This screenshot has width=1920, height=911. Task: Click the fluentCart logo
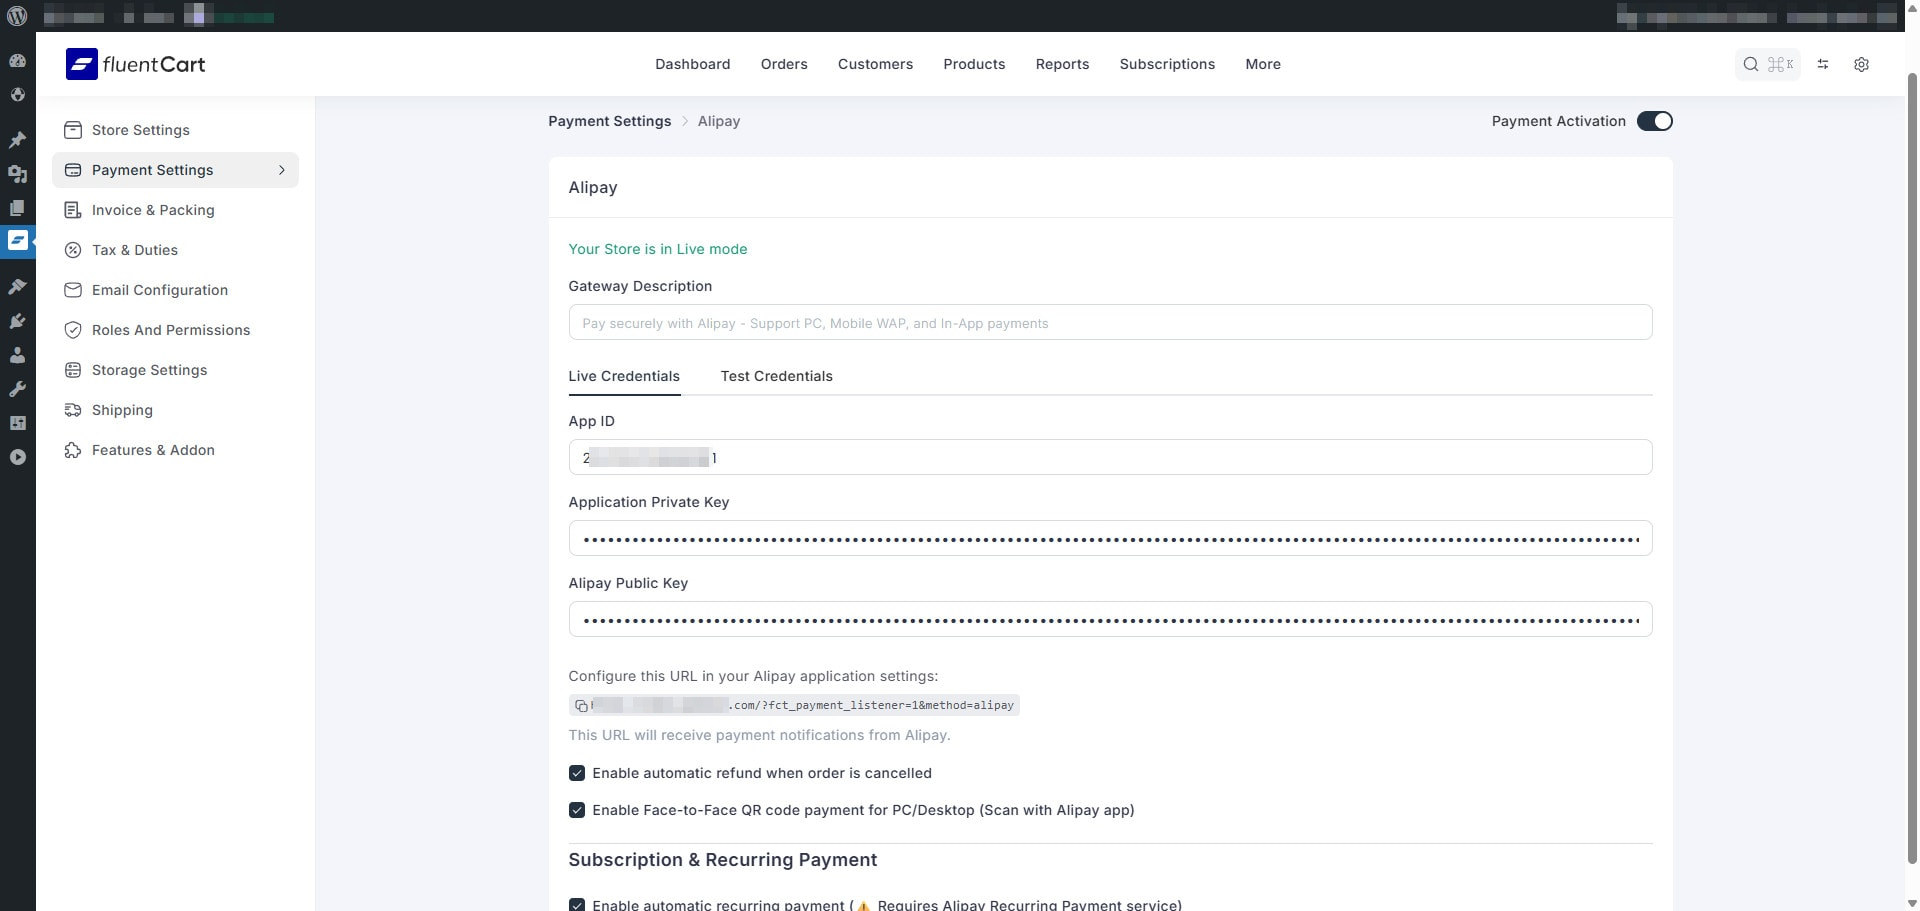tap(135, 63)
